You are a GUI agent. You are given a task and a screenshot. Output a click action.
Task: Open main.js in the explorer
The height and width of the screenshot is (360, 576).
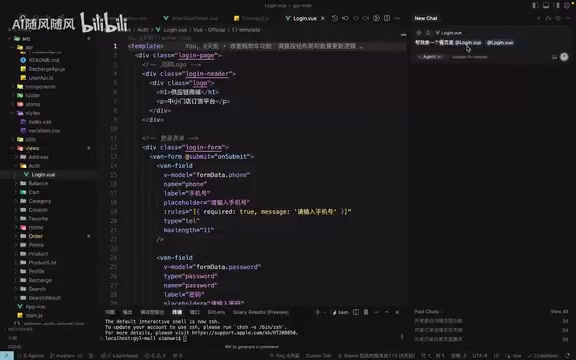click(34, 315)
